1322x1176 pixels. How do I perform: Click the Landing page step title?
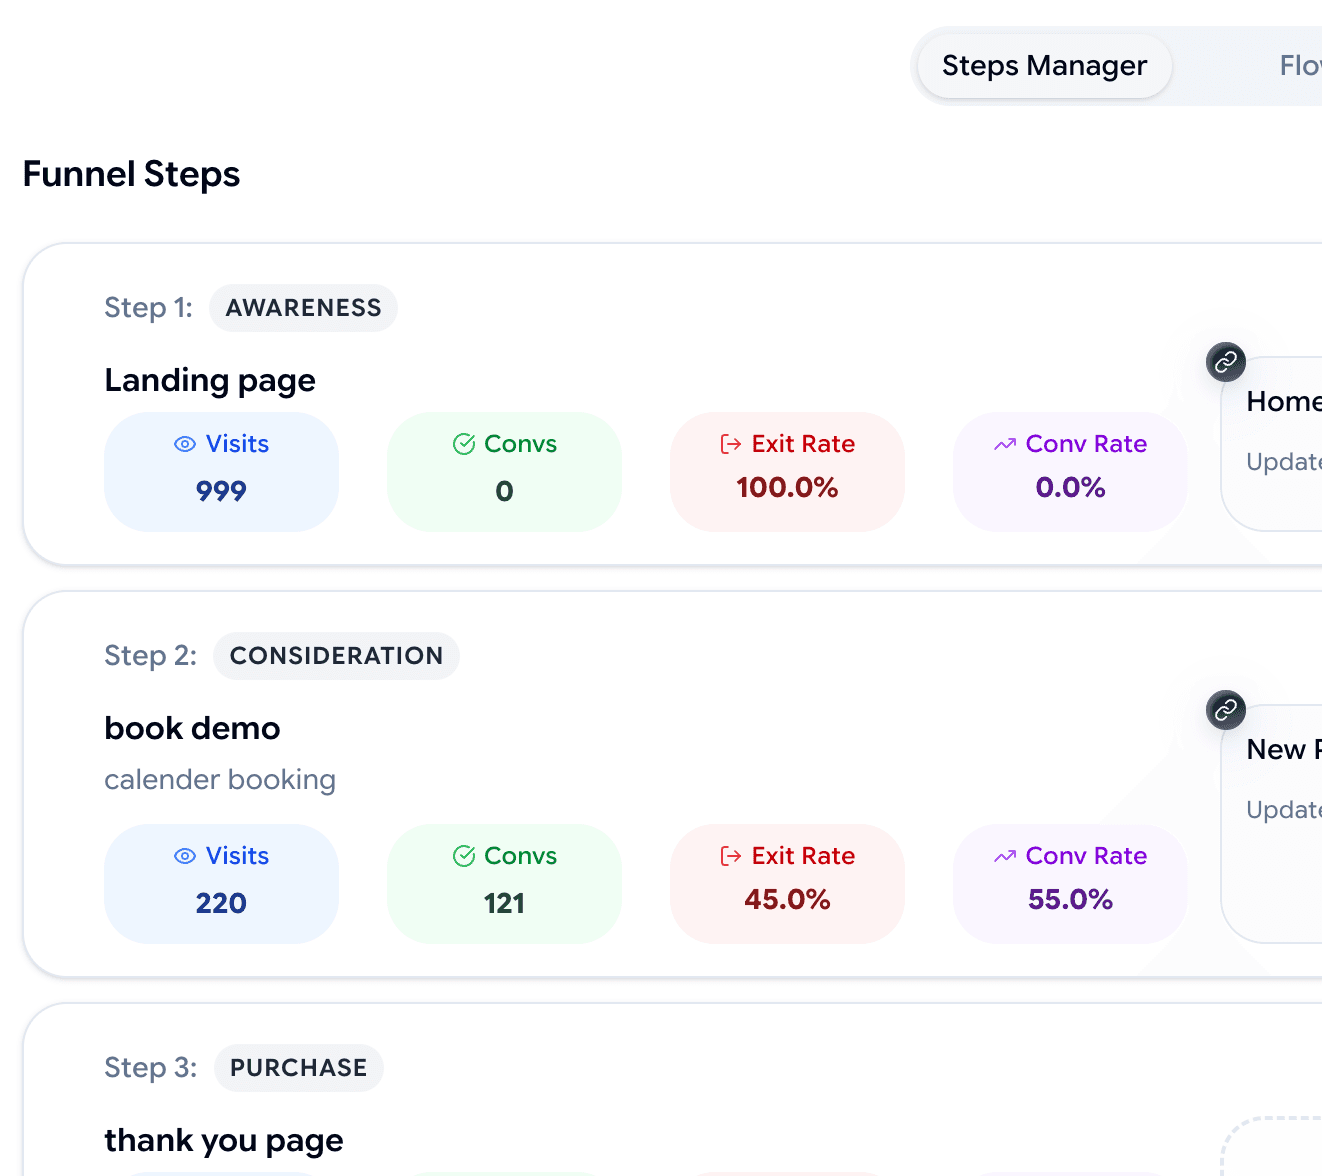pyautogui.click(x=210, y=380)
